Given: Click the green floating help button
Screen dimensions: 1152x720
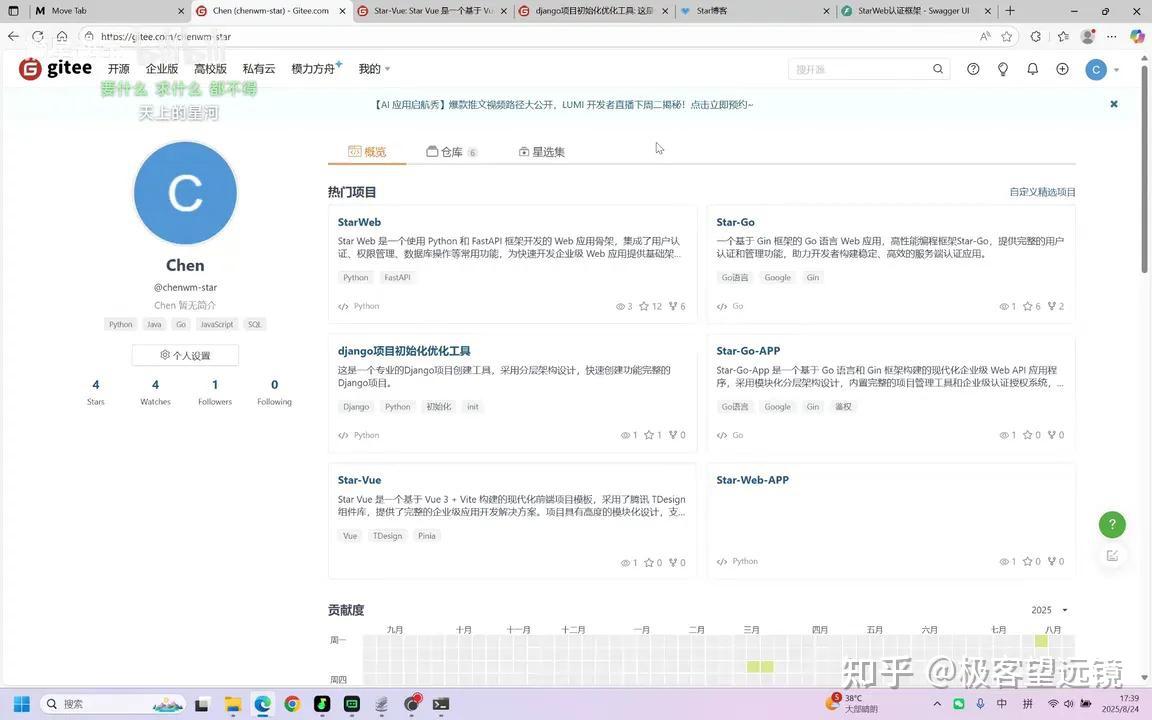Looking at the screenshot, I should (x=1112, y=524).
